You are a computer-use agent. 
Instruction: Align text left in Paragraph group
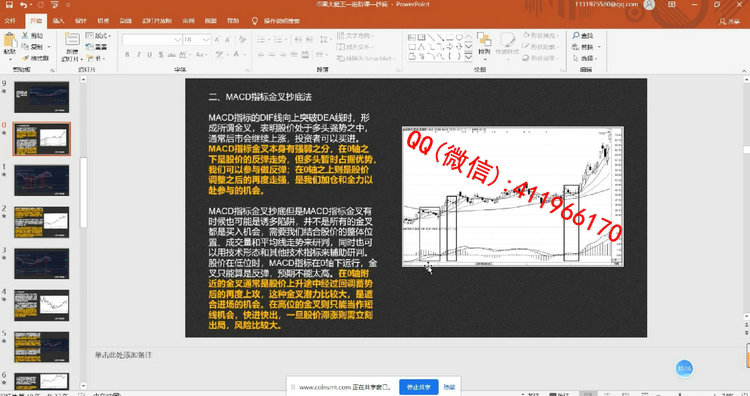click(261, 55)
